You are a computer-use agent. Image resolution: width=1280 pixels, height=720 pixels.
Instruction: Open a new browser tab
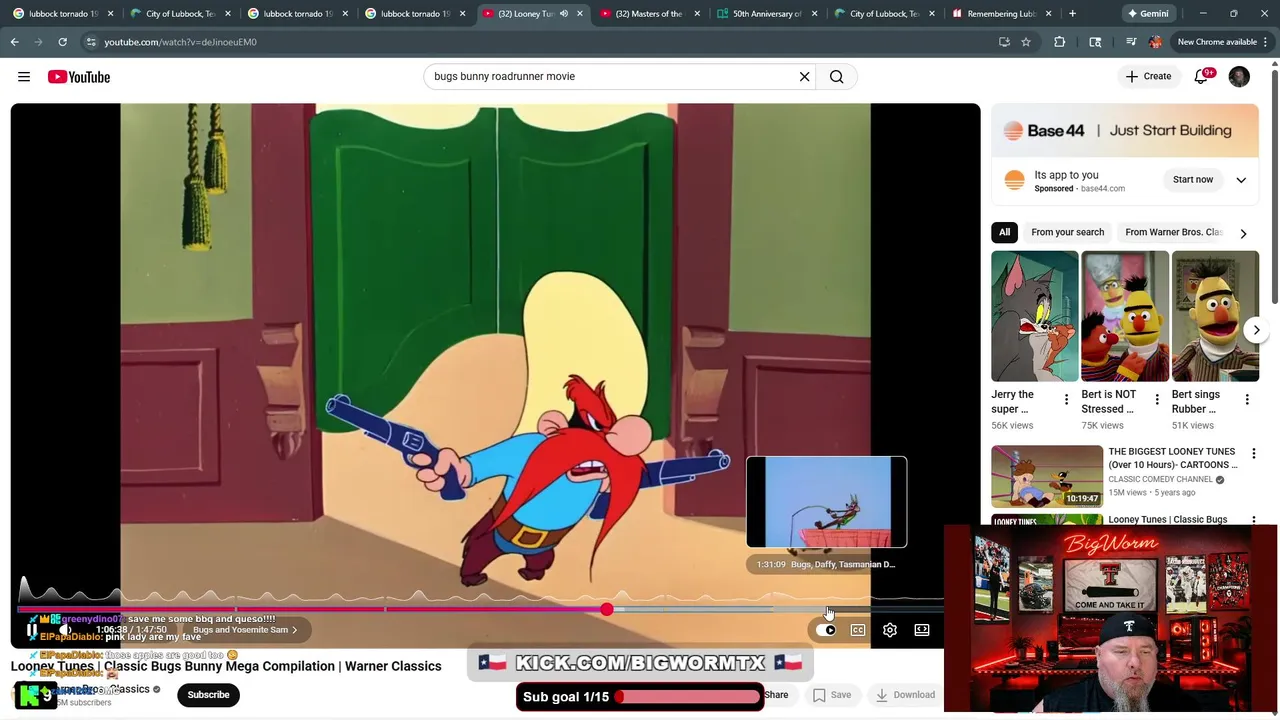click(1072, 14)
